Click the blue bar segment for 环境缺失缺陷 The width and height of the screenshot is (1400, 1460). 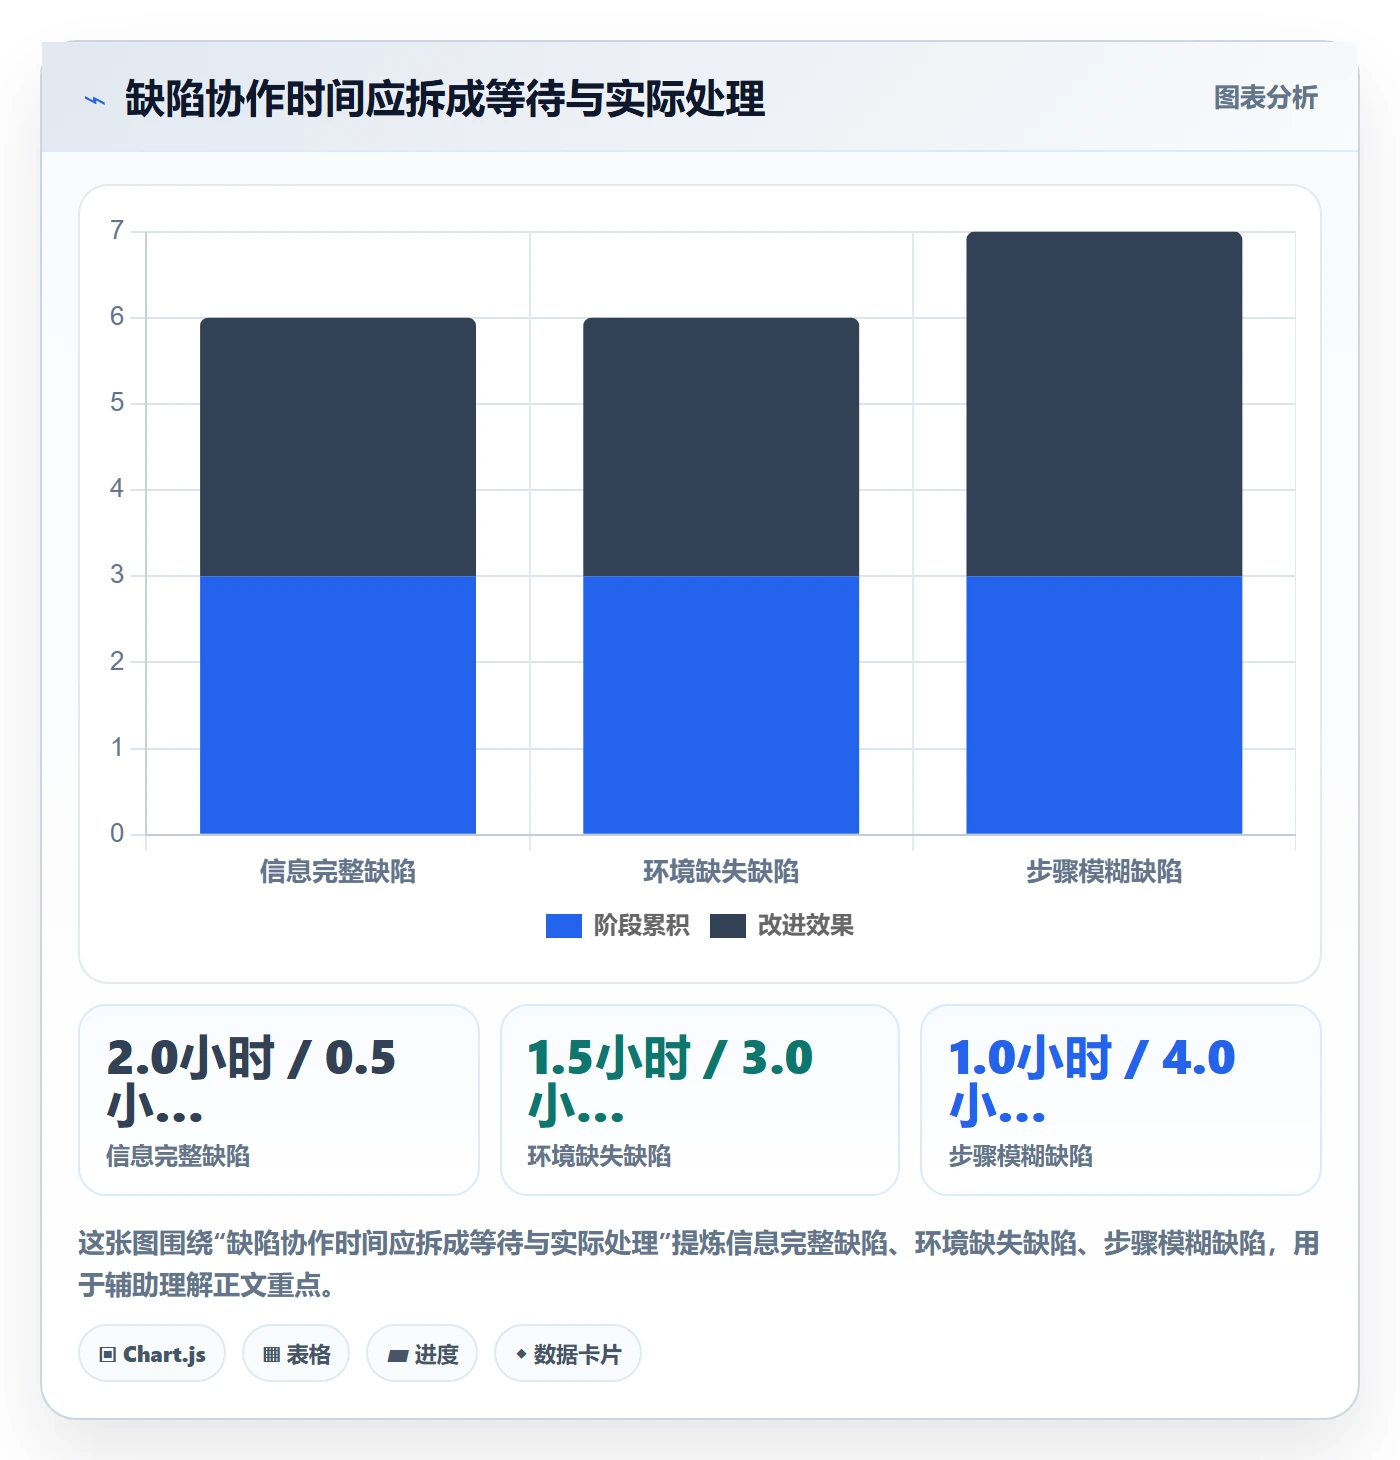721,705
